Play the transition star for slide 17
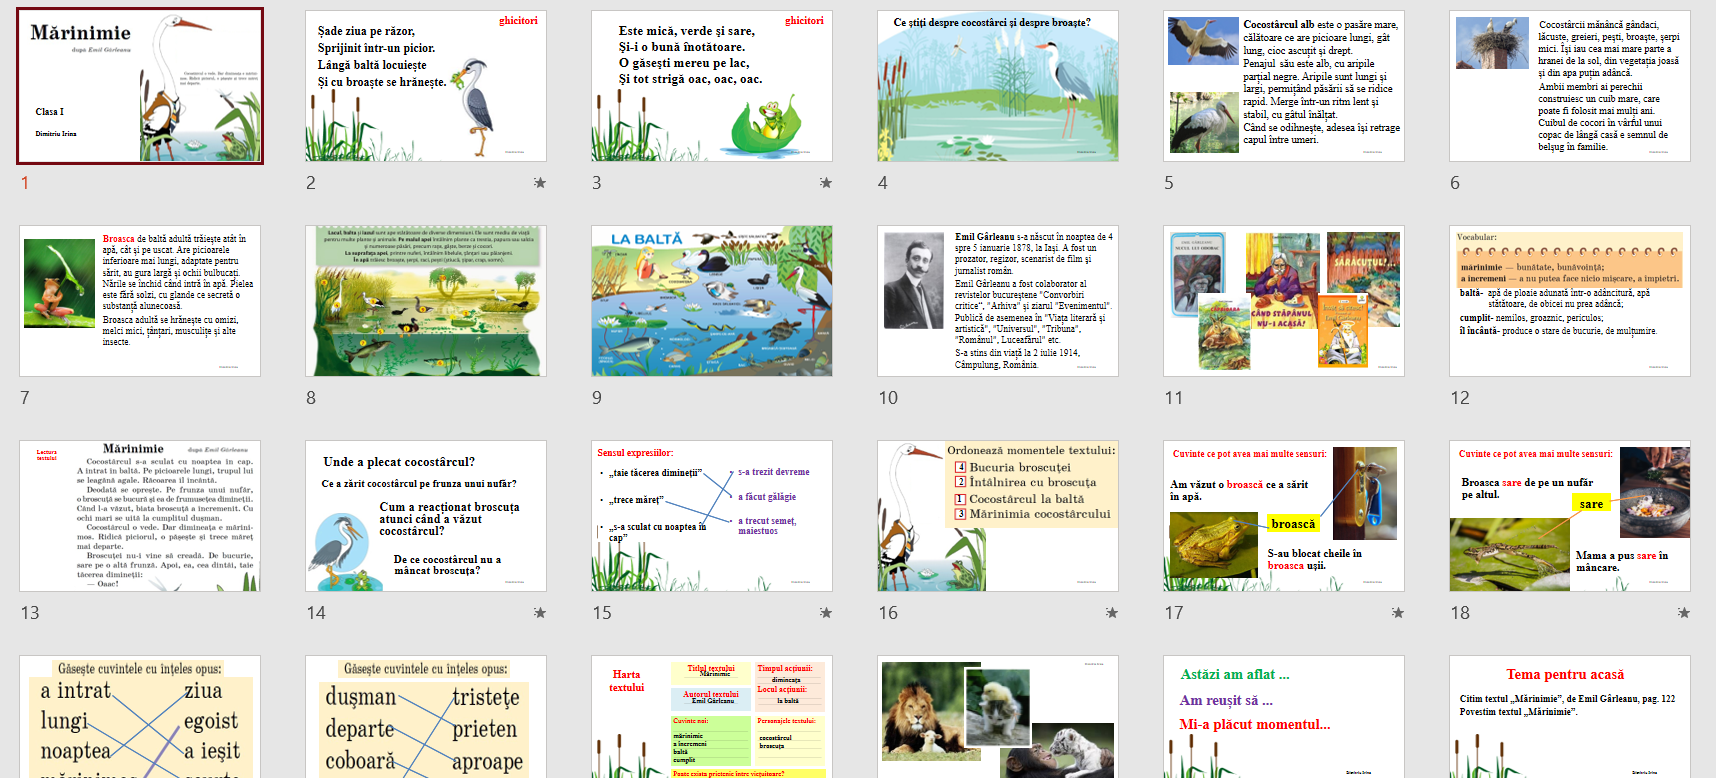Screen dimensions: 1716x778 [1398, 613]
